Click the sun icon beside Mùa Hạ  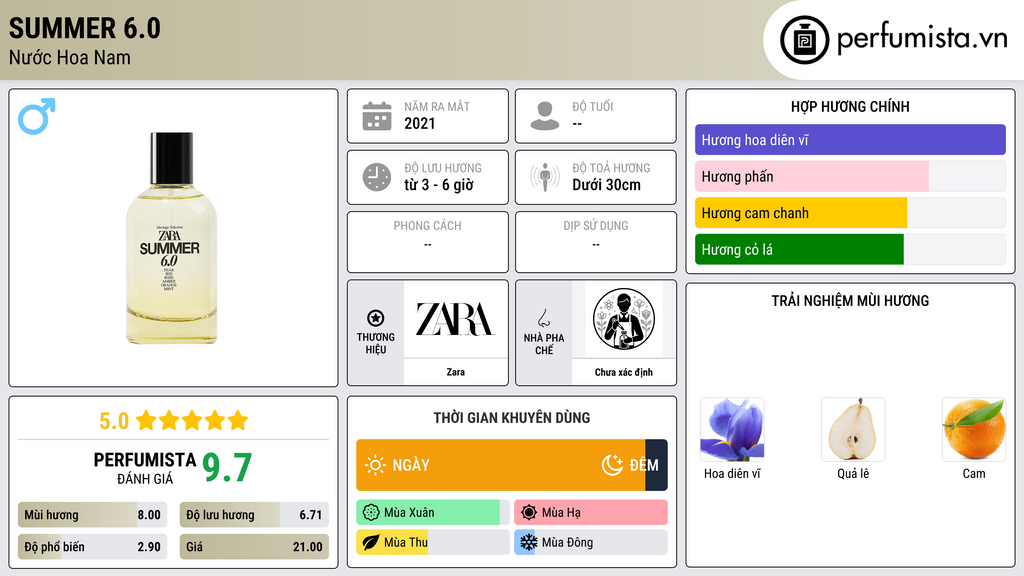529,513
